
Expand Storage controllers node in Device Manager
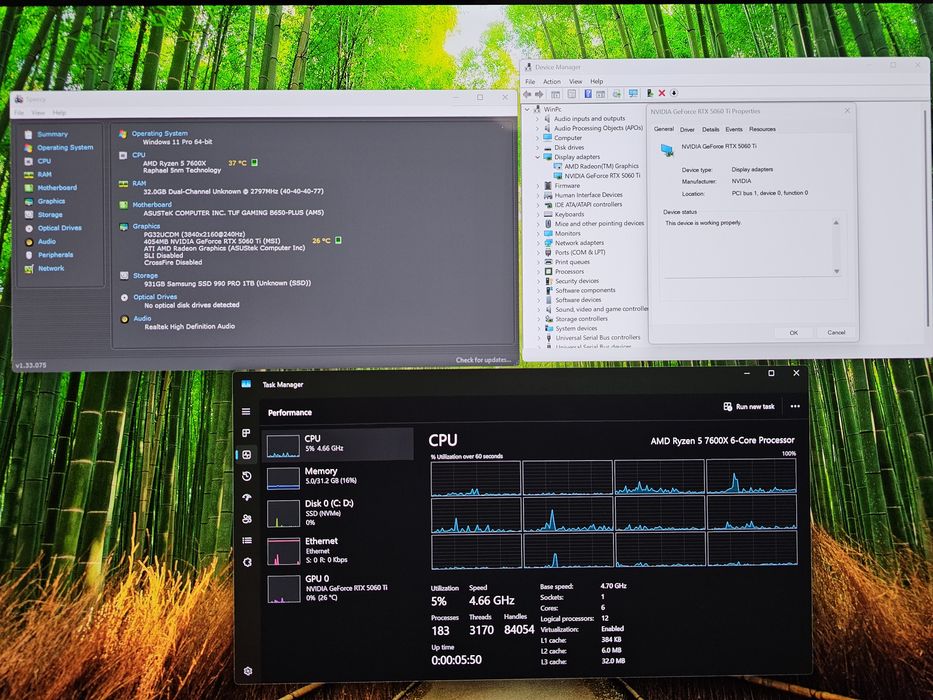pyautogui.click(x=539, y=319)
